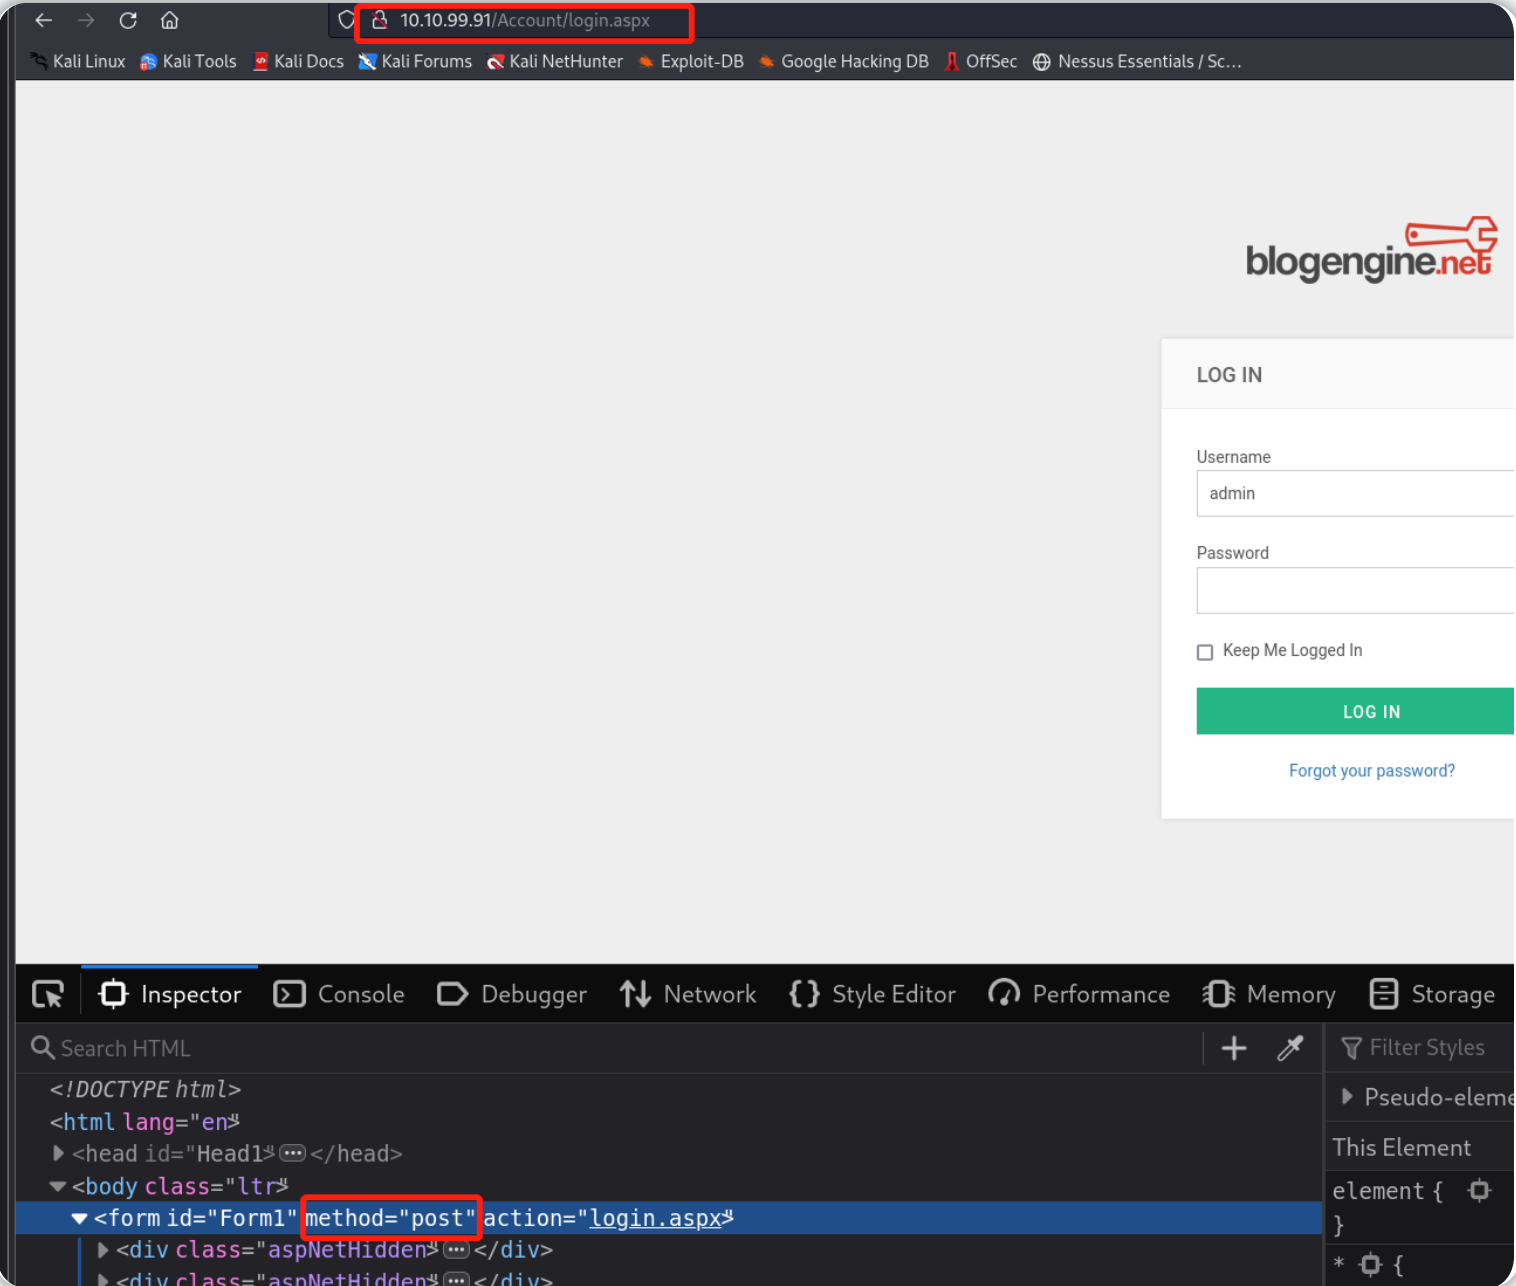Open the Kali NetHunter bookmark
The width and height of the screenshot is (1516, 1286).
(555, 62)
